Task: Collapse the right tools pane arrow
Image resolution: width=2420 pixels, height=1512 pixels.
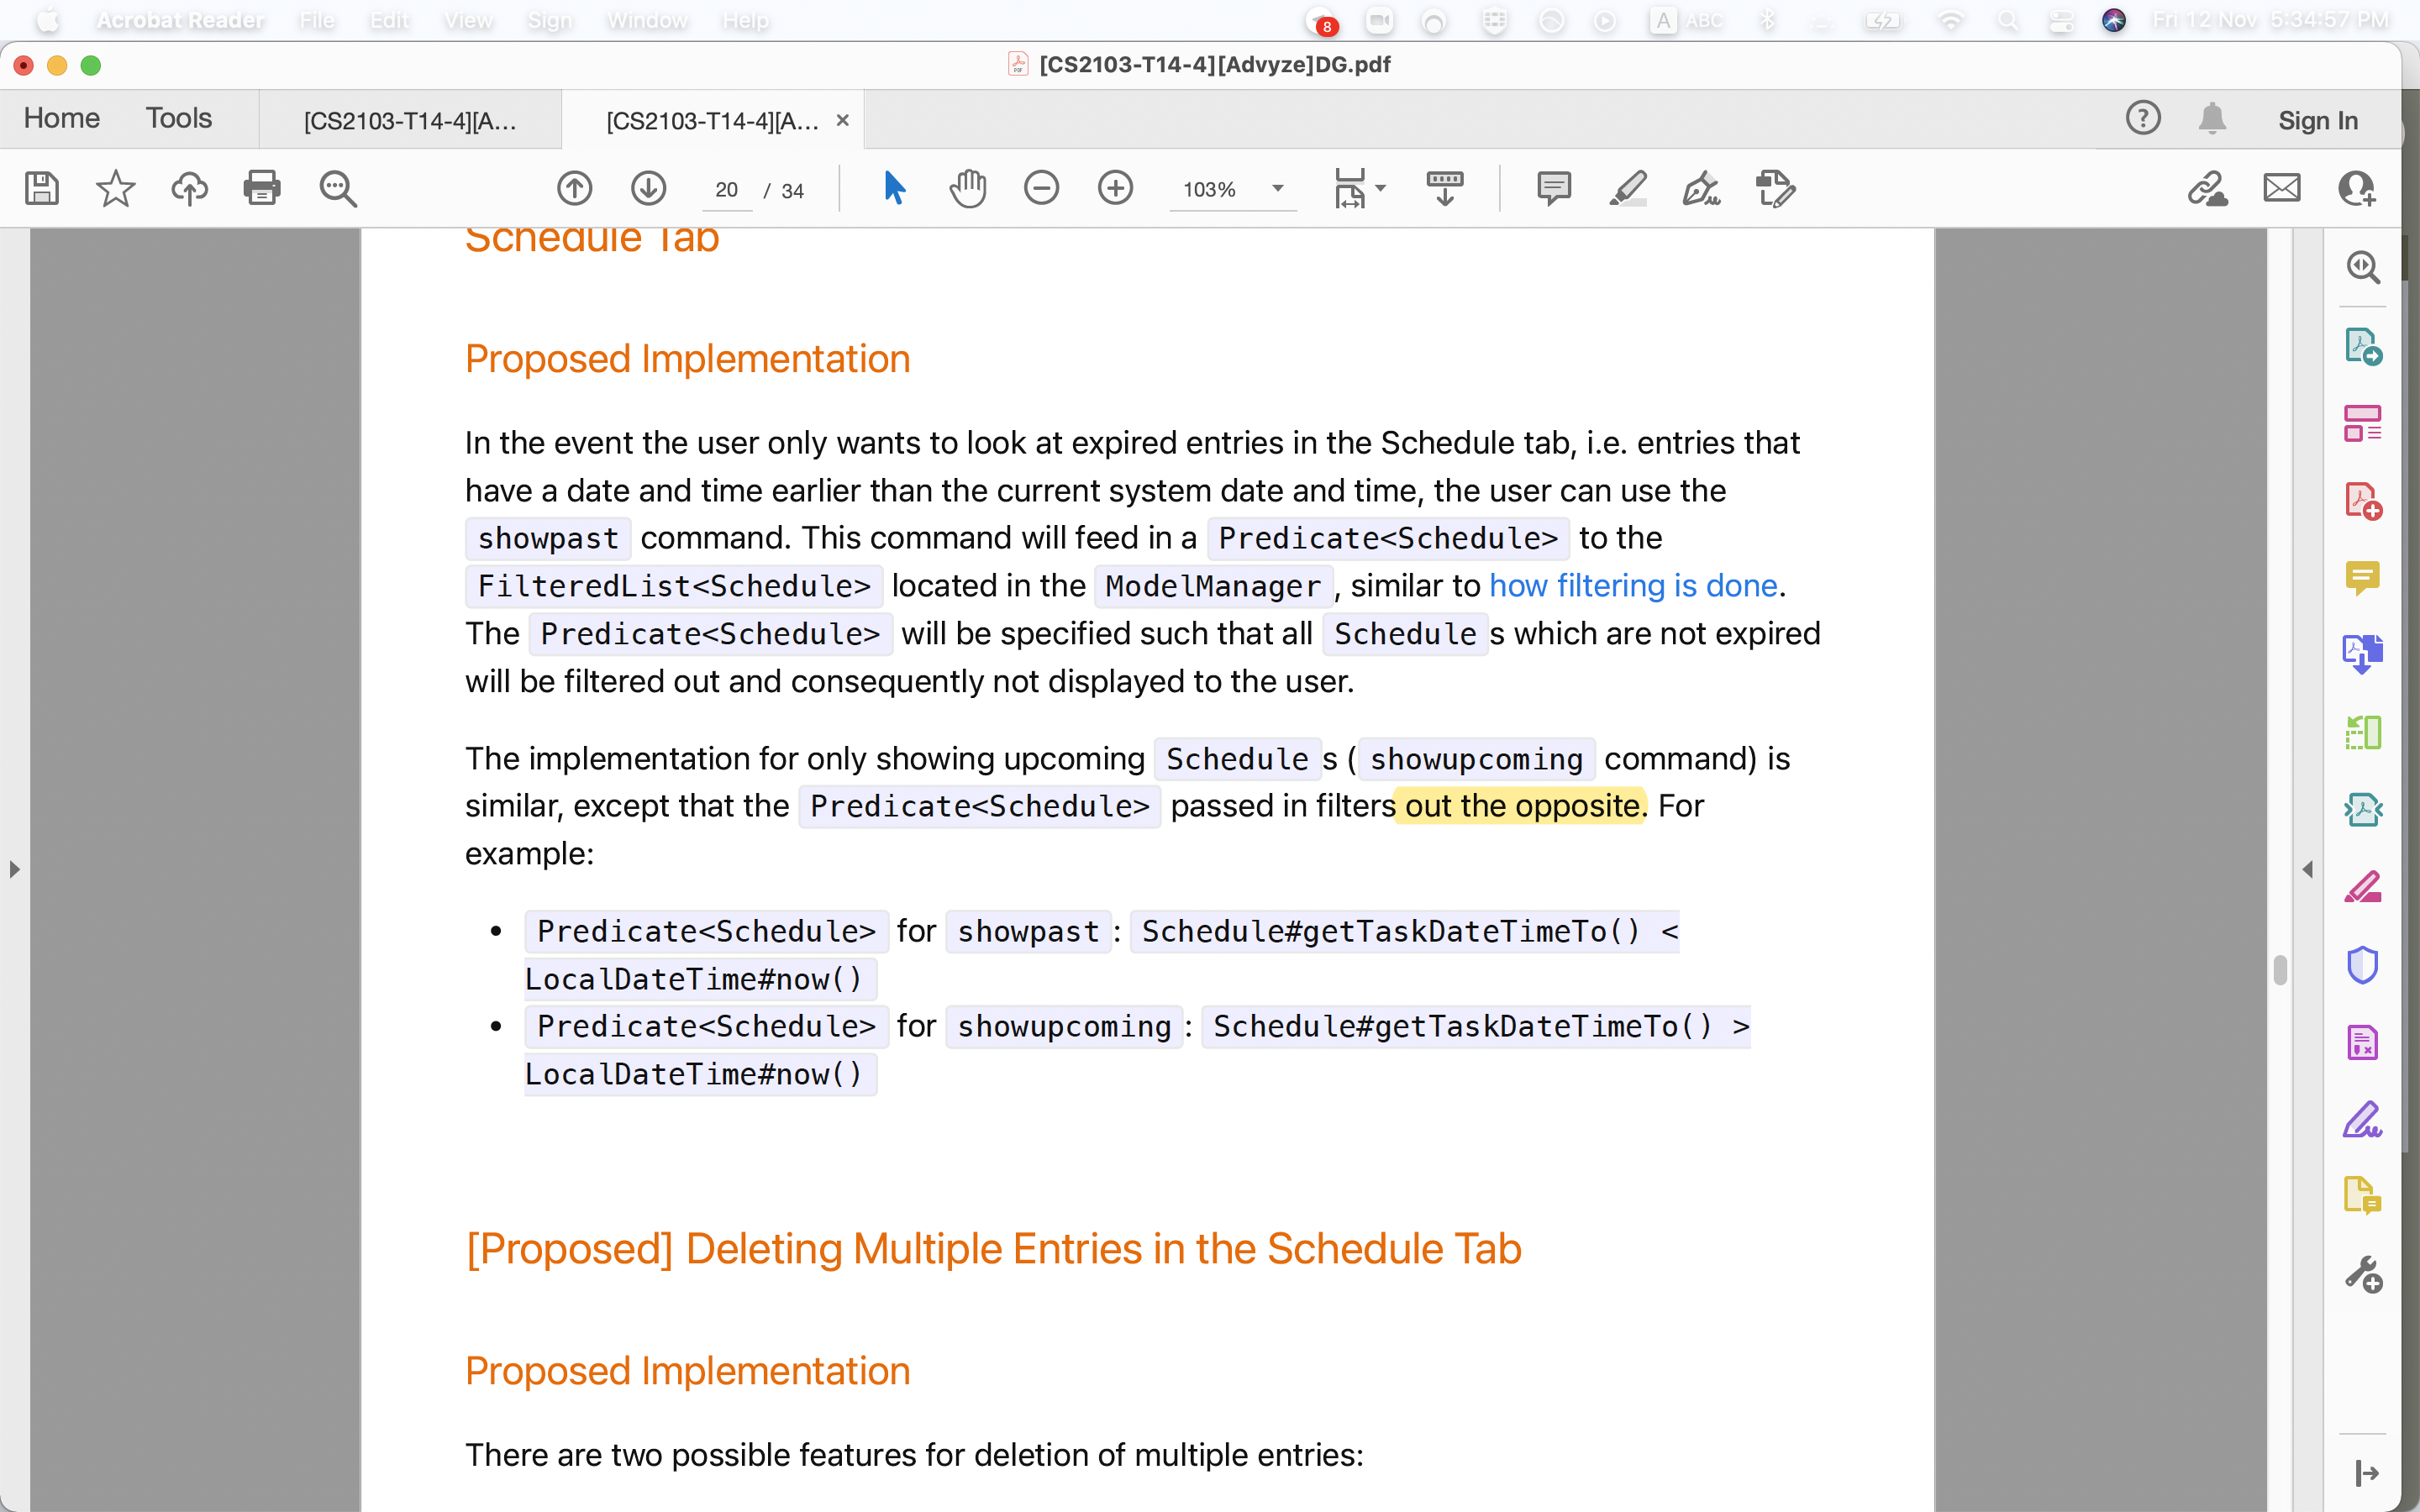Action: (2307, 869)
